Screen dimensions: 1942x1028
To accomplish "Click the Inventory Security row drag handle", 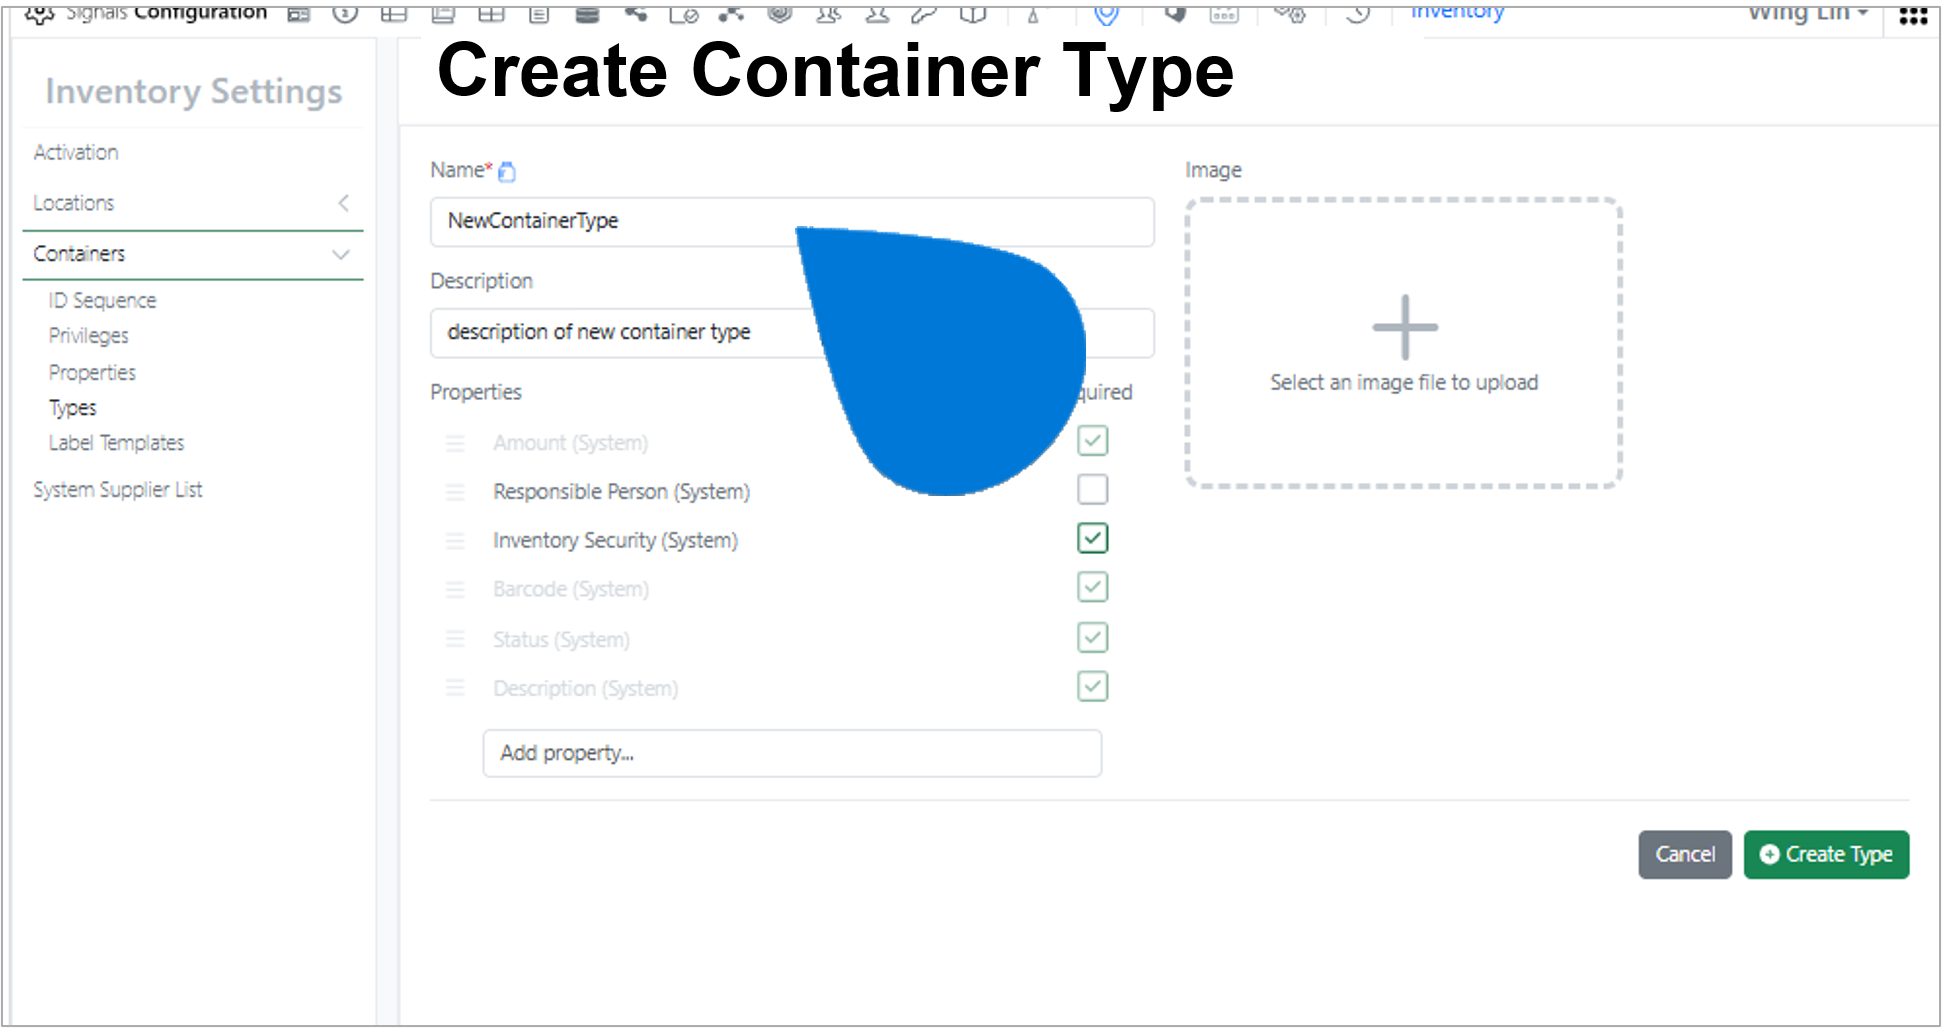I will pyautogui.click(x=455, y=541).
